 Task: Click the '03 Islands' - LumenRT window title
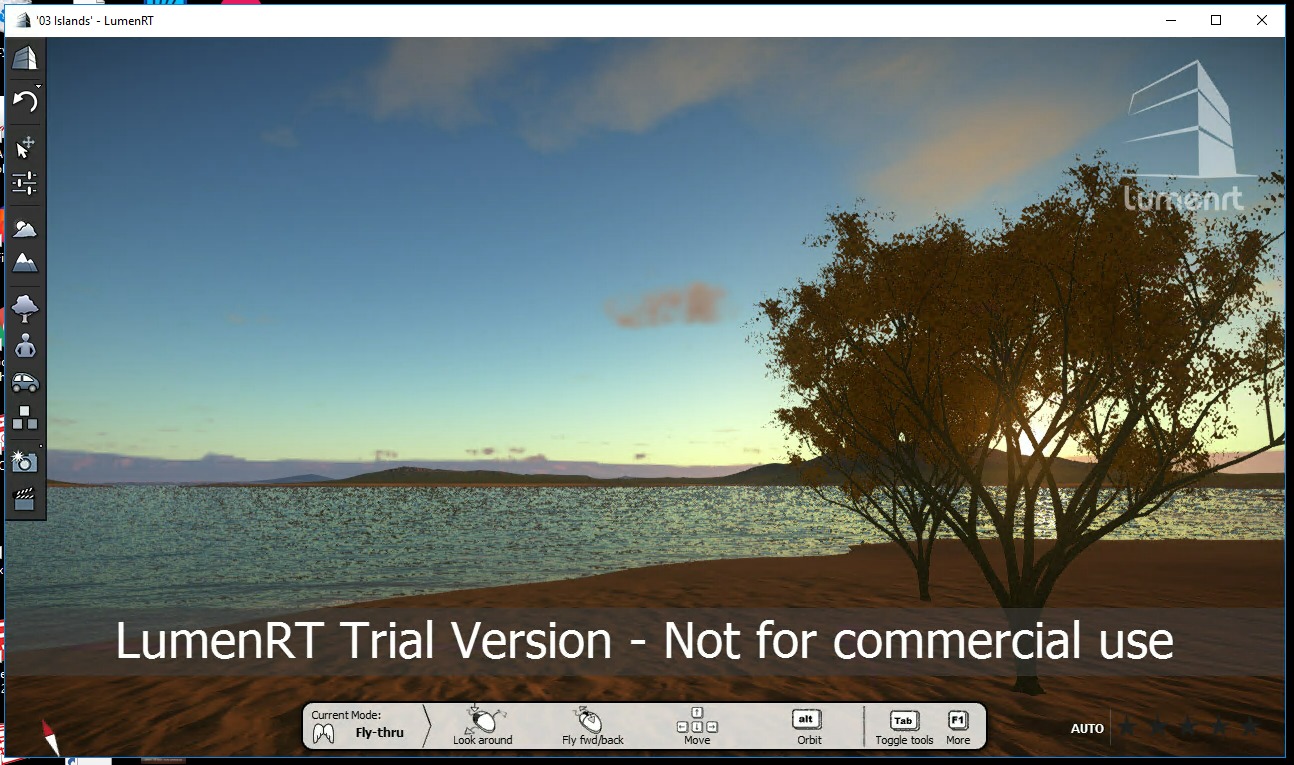(x=95, y=20)
